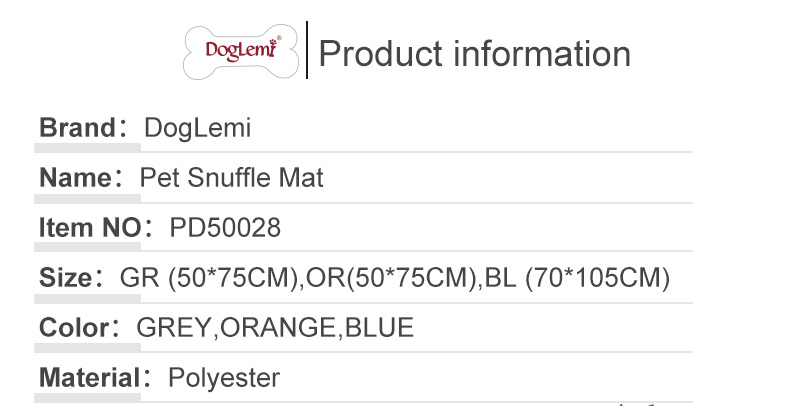
Task: Click the "Size" field label
Action: [65, 278]
